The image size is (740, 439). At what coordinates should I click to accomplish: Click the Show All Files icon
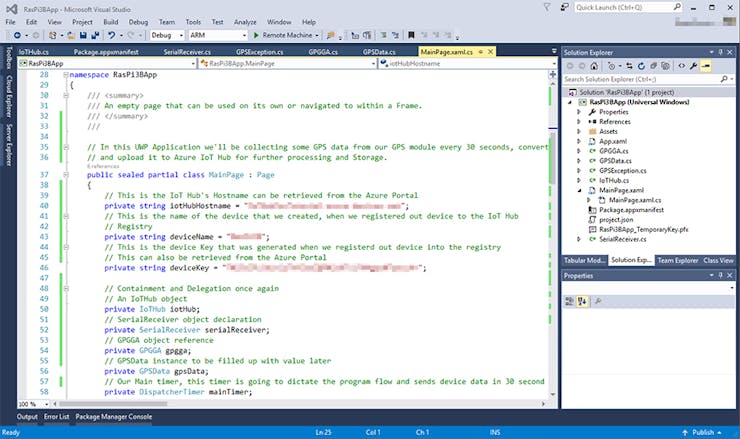(665, 66)
